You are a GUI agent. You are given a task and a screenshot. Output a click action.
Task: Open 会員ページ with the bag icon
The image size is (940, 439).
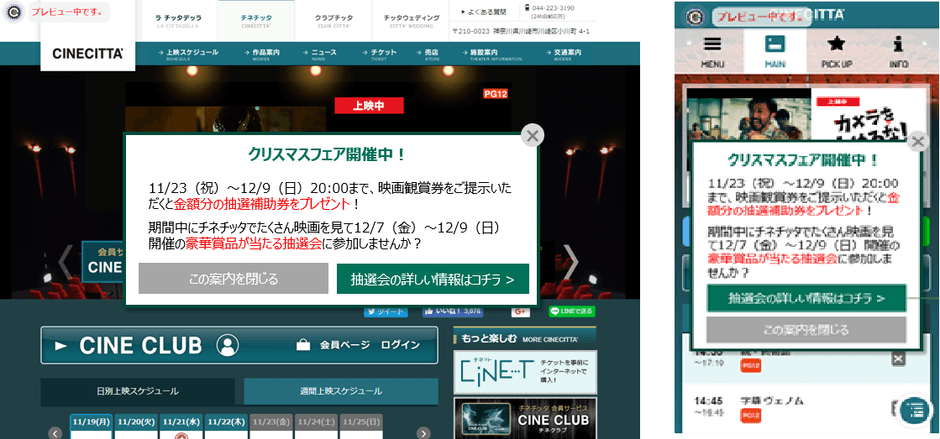pos(331,345)
